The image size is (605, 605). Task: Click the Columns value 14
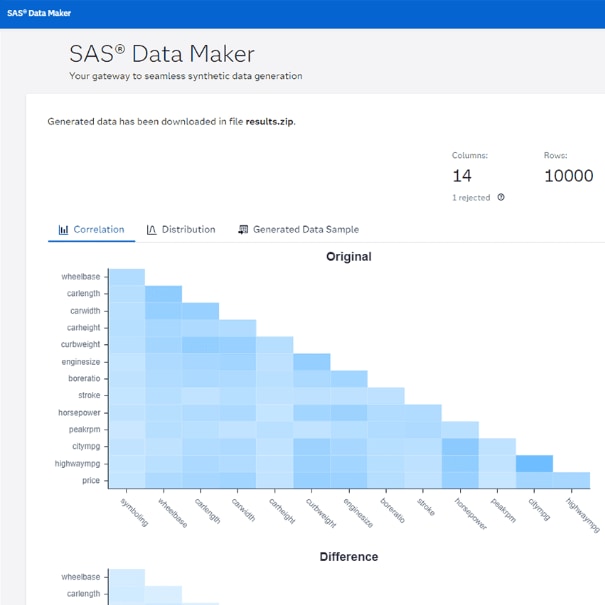coord(462,176)
